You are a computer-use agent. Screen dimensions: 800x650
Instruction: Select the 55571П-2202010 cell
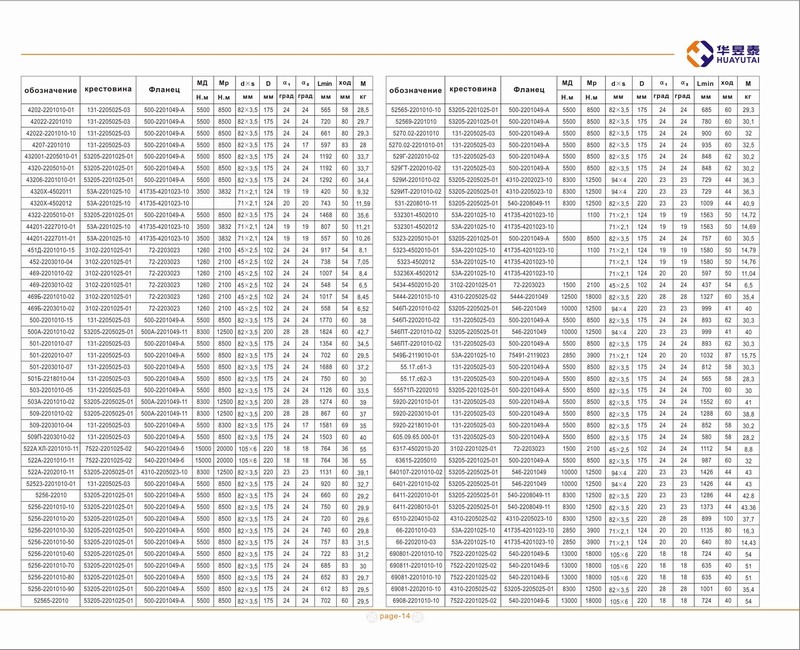click(x=415, y=390)
